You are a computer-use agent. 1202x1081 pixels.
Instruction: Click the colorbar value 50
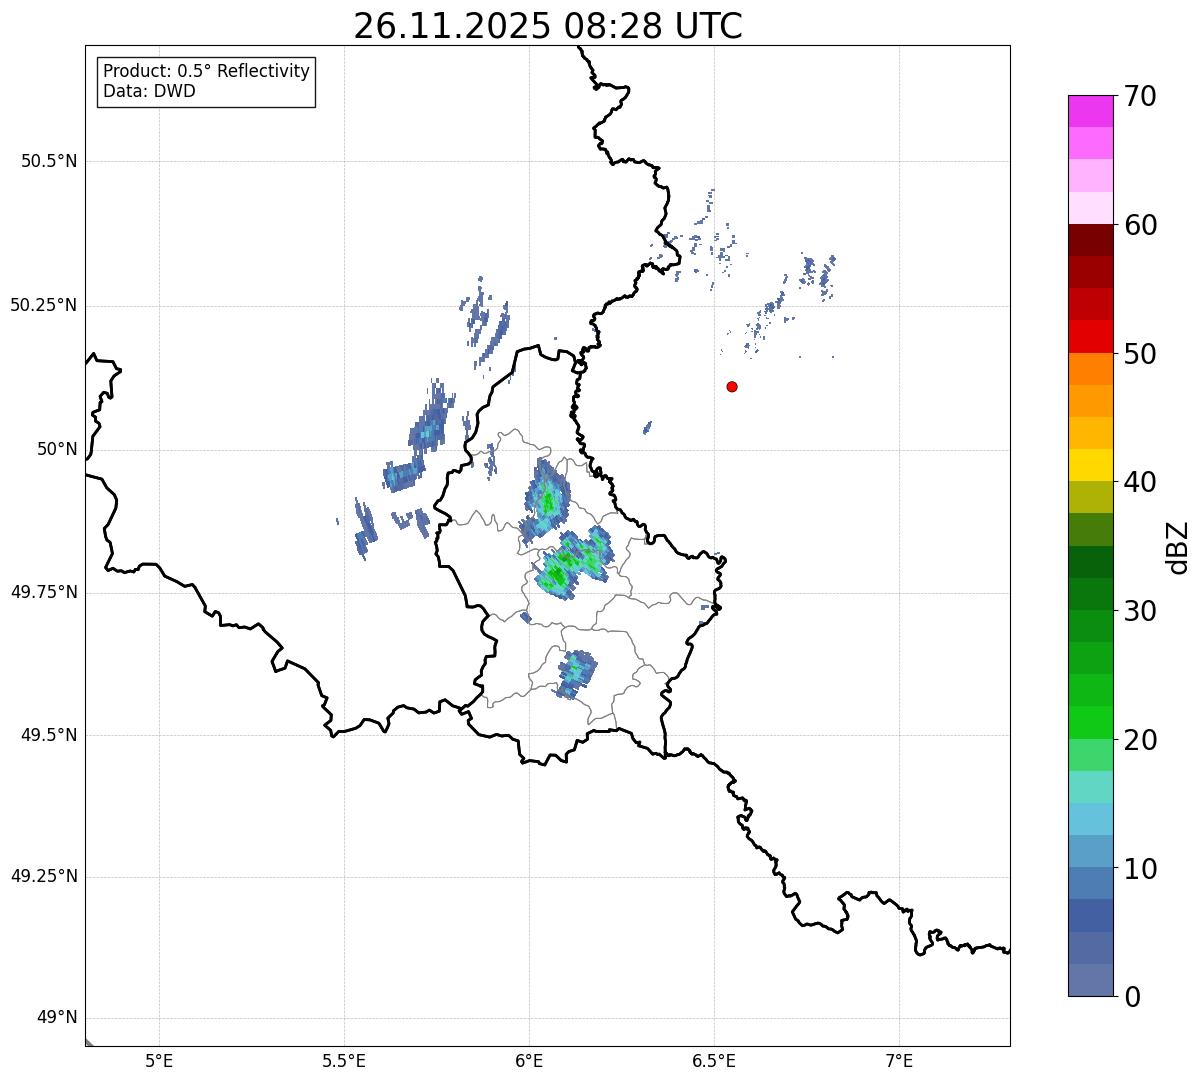pos(1140,354)
